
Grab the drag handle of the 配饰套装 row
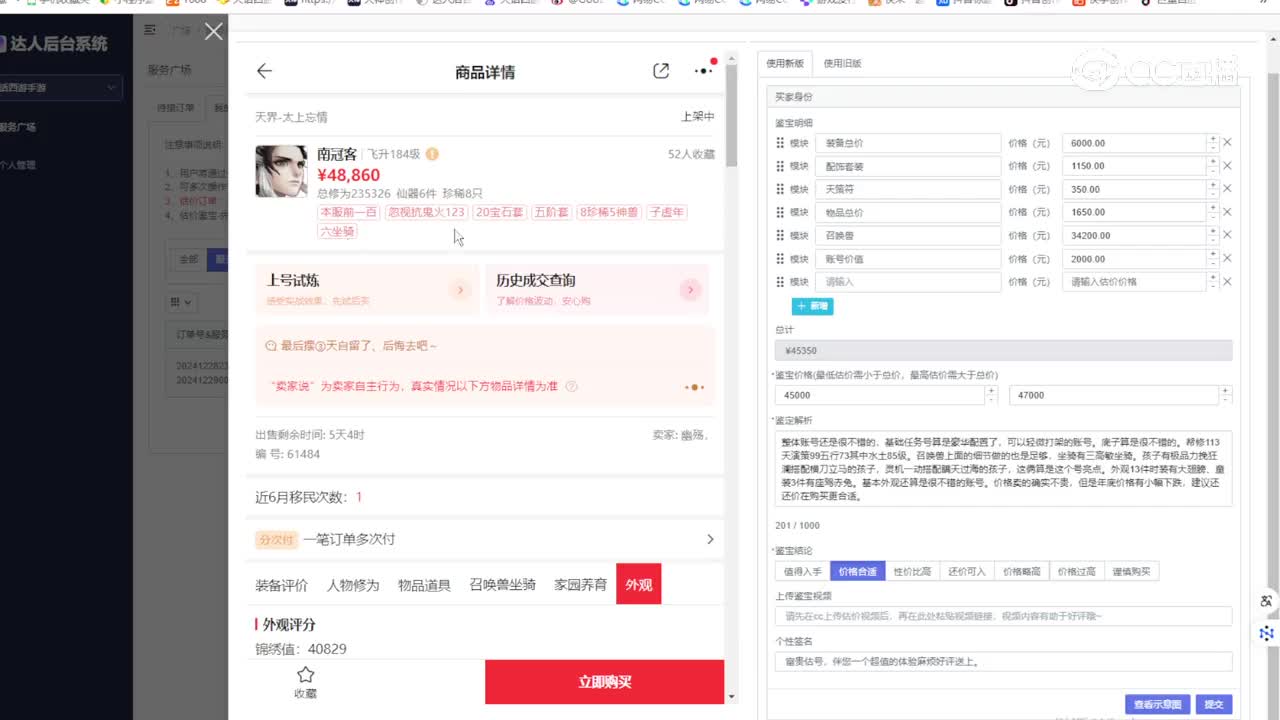point(781,166)
